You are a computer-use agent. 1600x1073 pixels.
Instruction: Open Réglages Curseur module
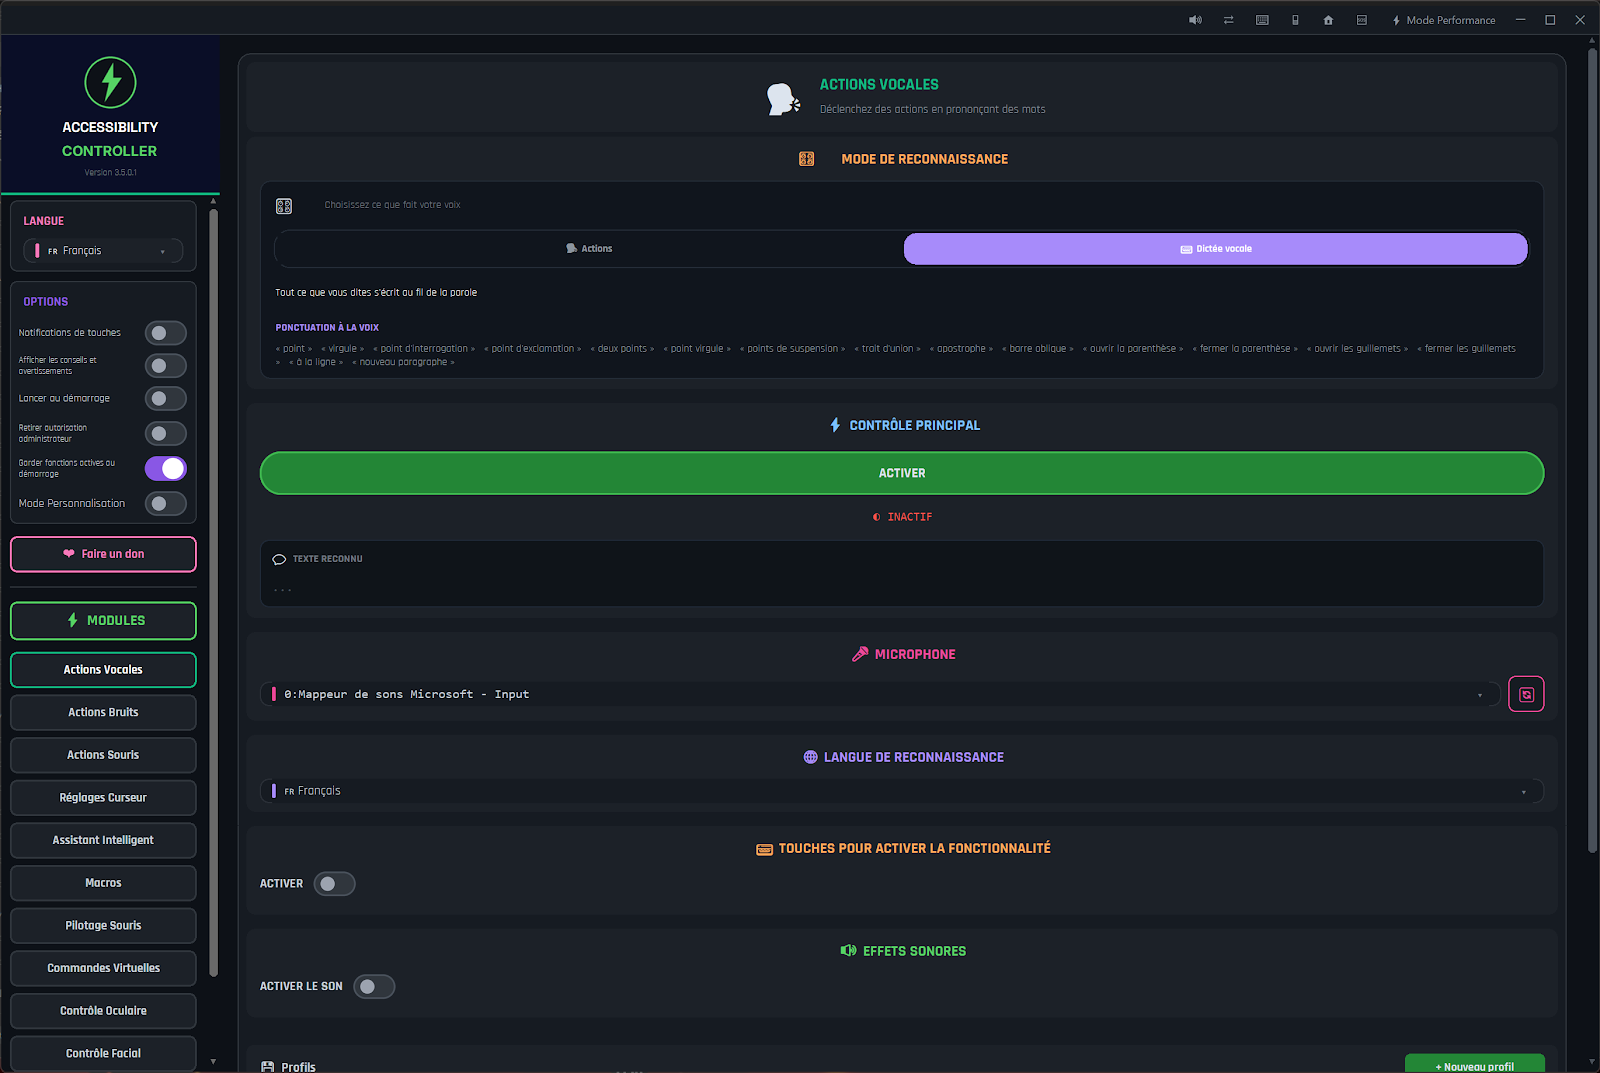103,798
